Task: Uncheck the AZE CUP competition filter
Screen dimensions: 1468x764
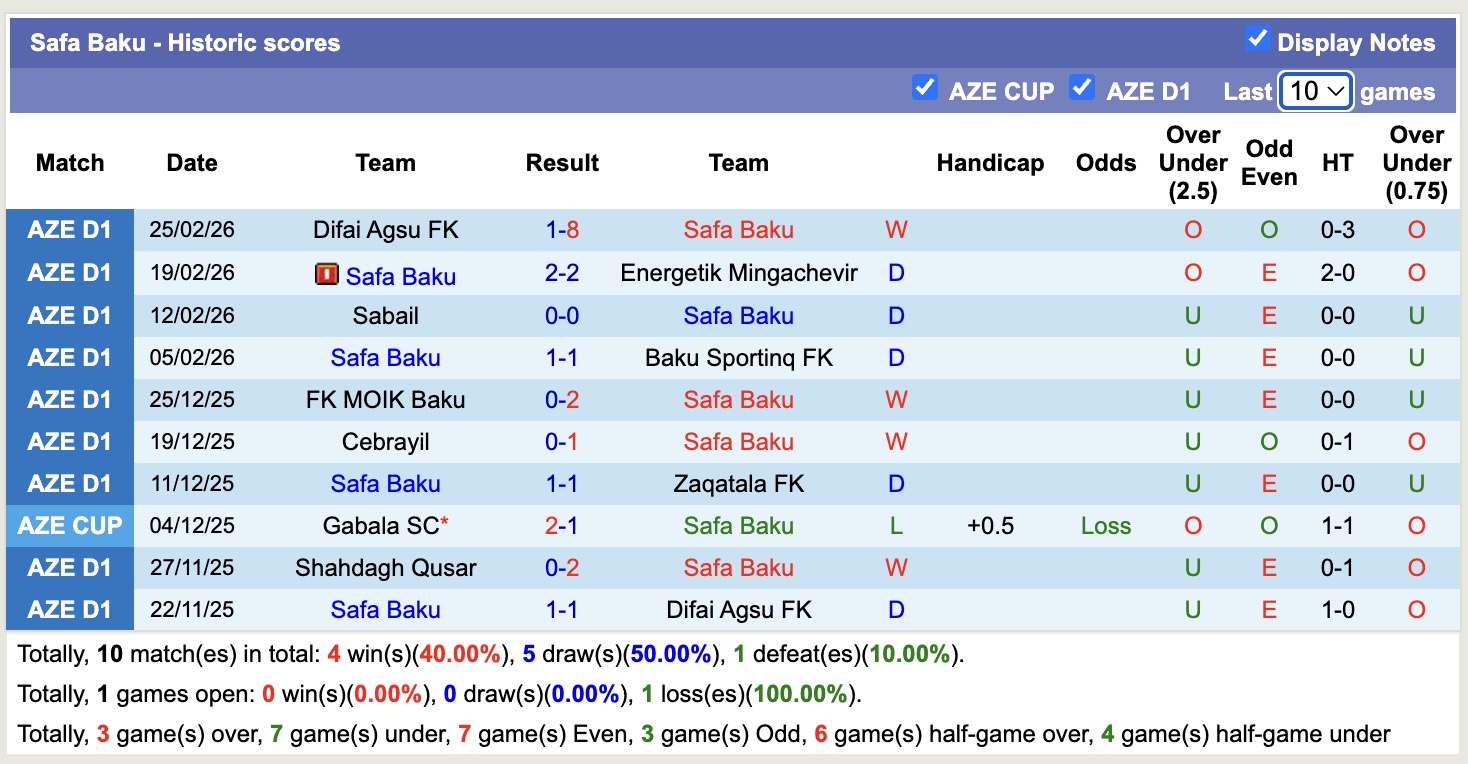Action: pos(925,90)
